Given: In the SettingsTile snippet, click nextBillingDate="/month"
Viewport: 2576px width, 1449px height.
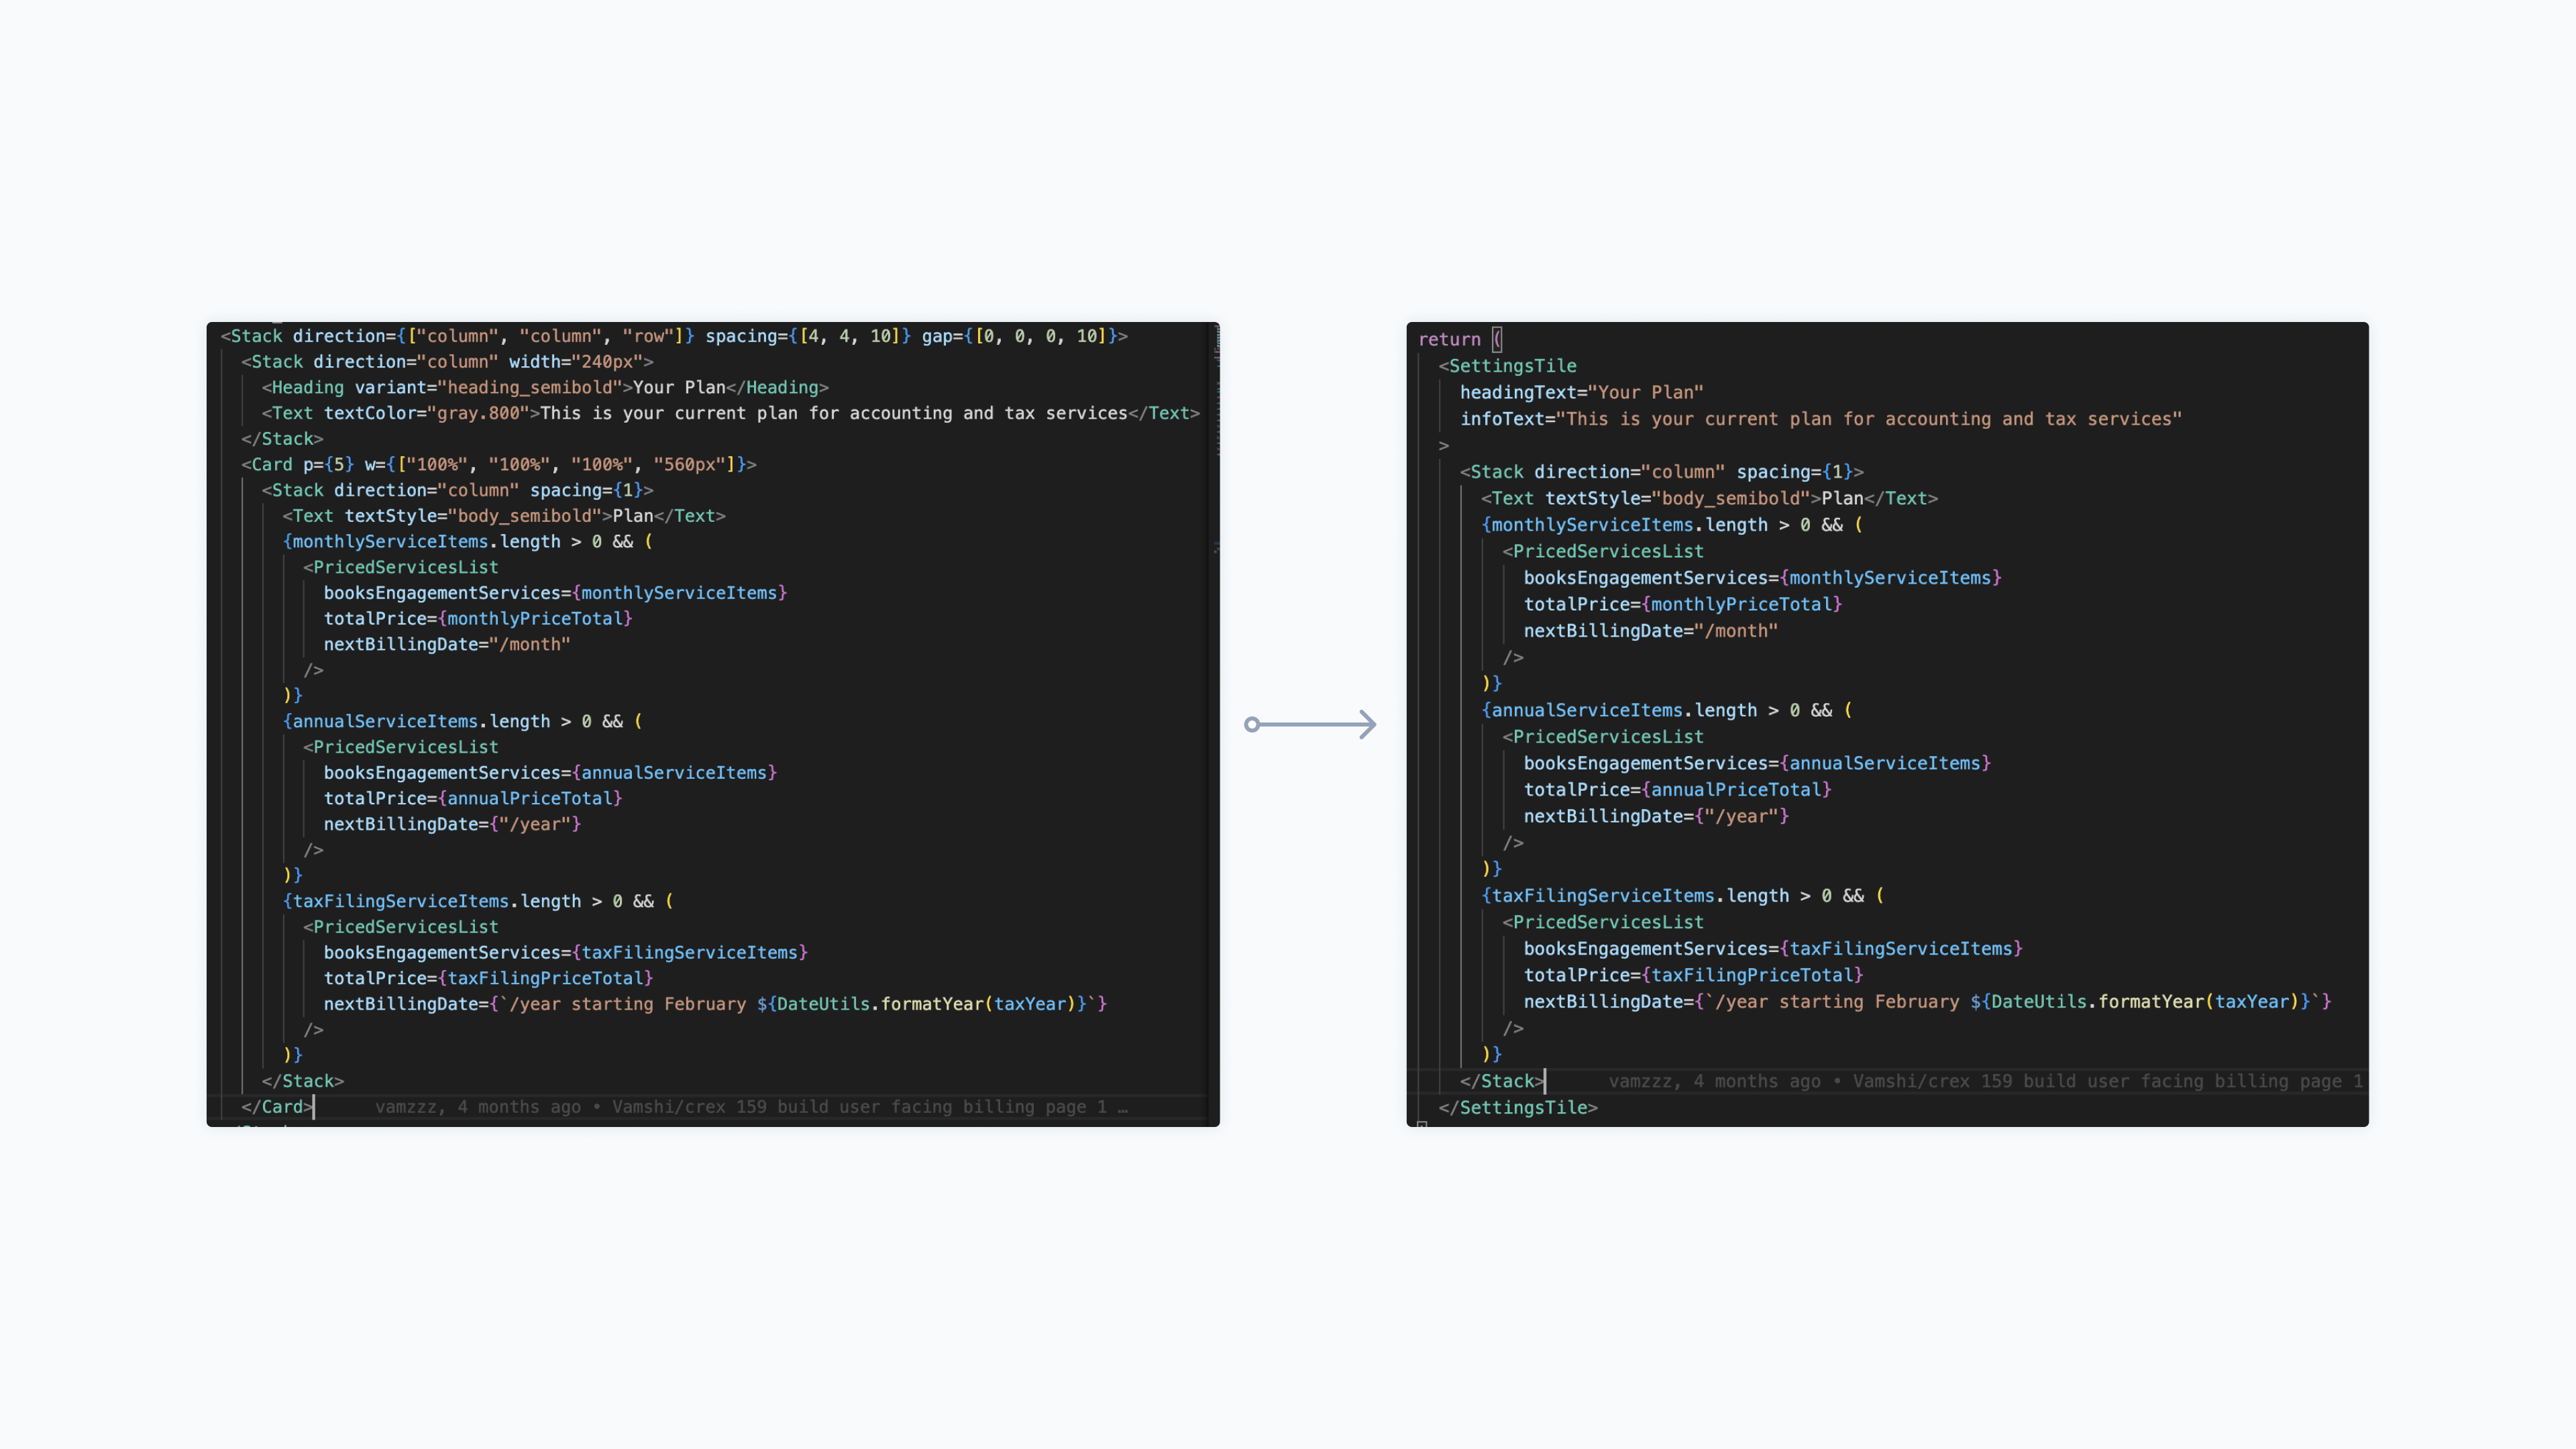Looking at the screenshot, I should (x=1651, y=631).
